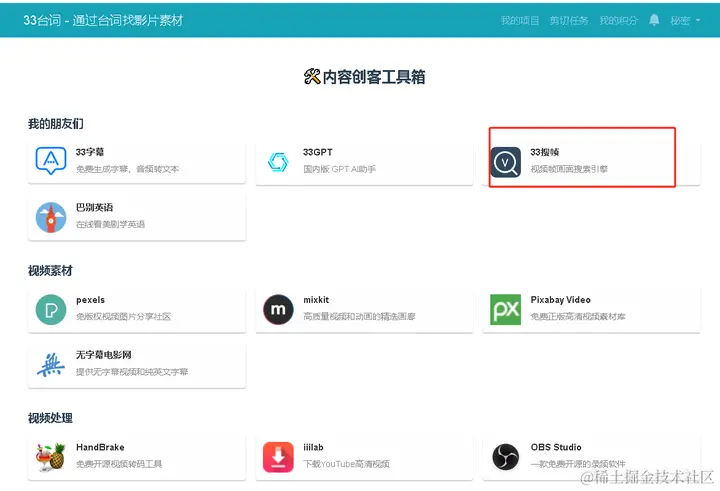This screenshot has width=720, height=491.
Task: Click the description 免费生成字幕，音频转文本
Action: pos(128,169)
